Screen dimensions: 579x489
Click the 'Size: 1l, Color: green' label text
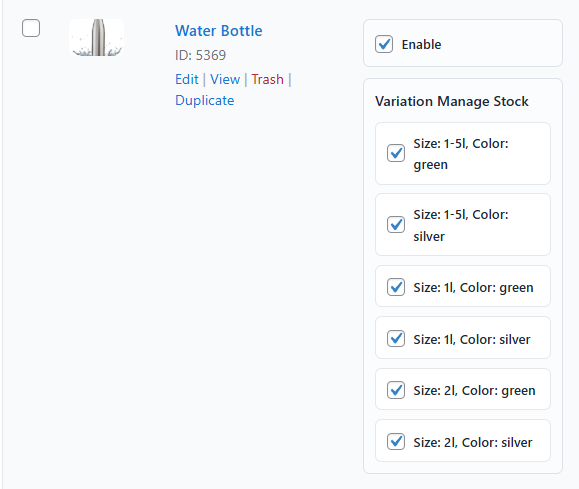(x=473, y=287)
